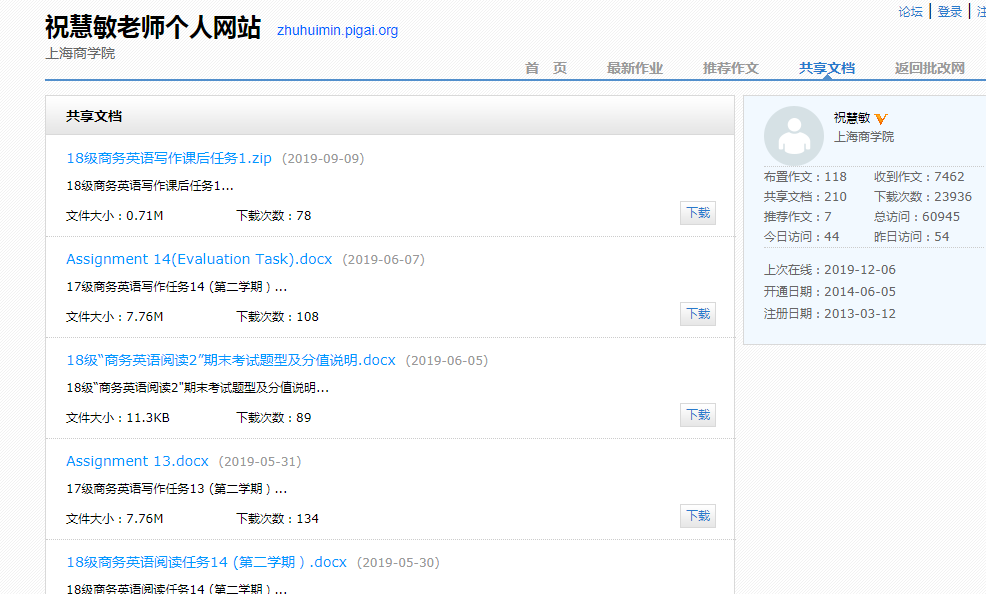The width and height of the screenshot is (986, 594).
Task: Open the 首页 home tab
Action: pyautogui.click(x=546, y=68)
